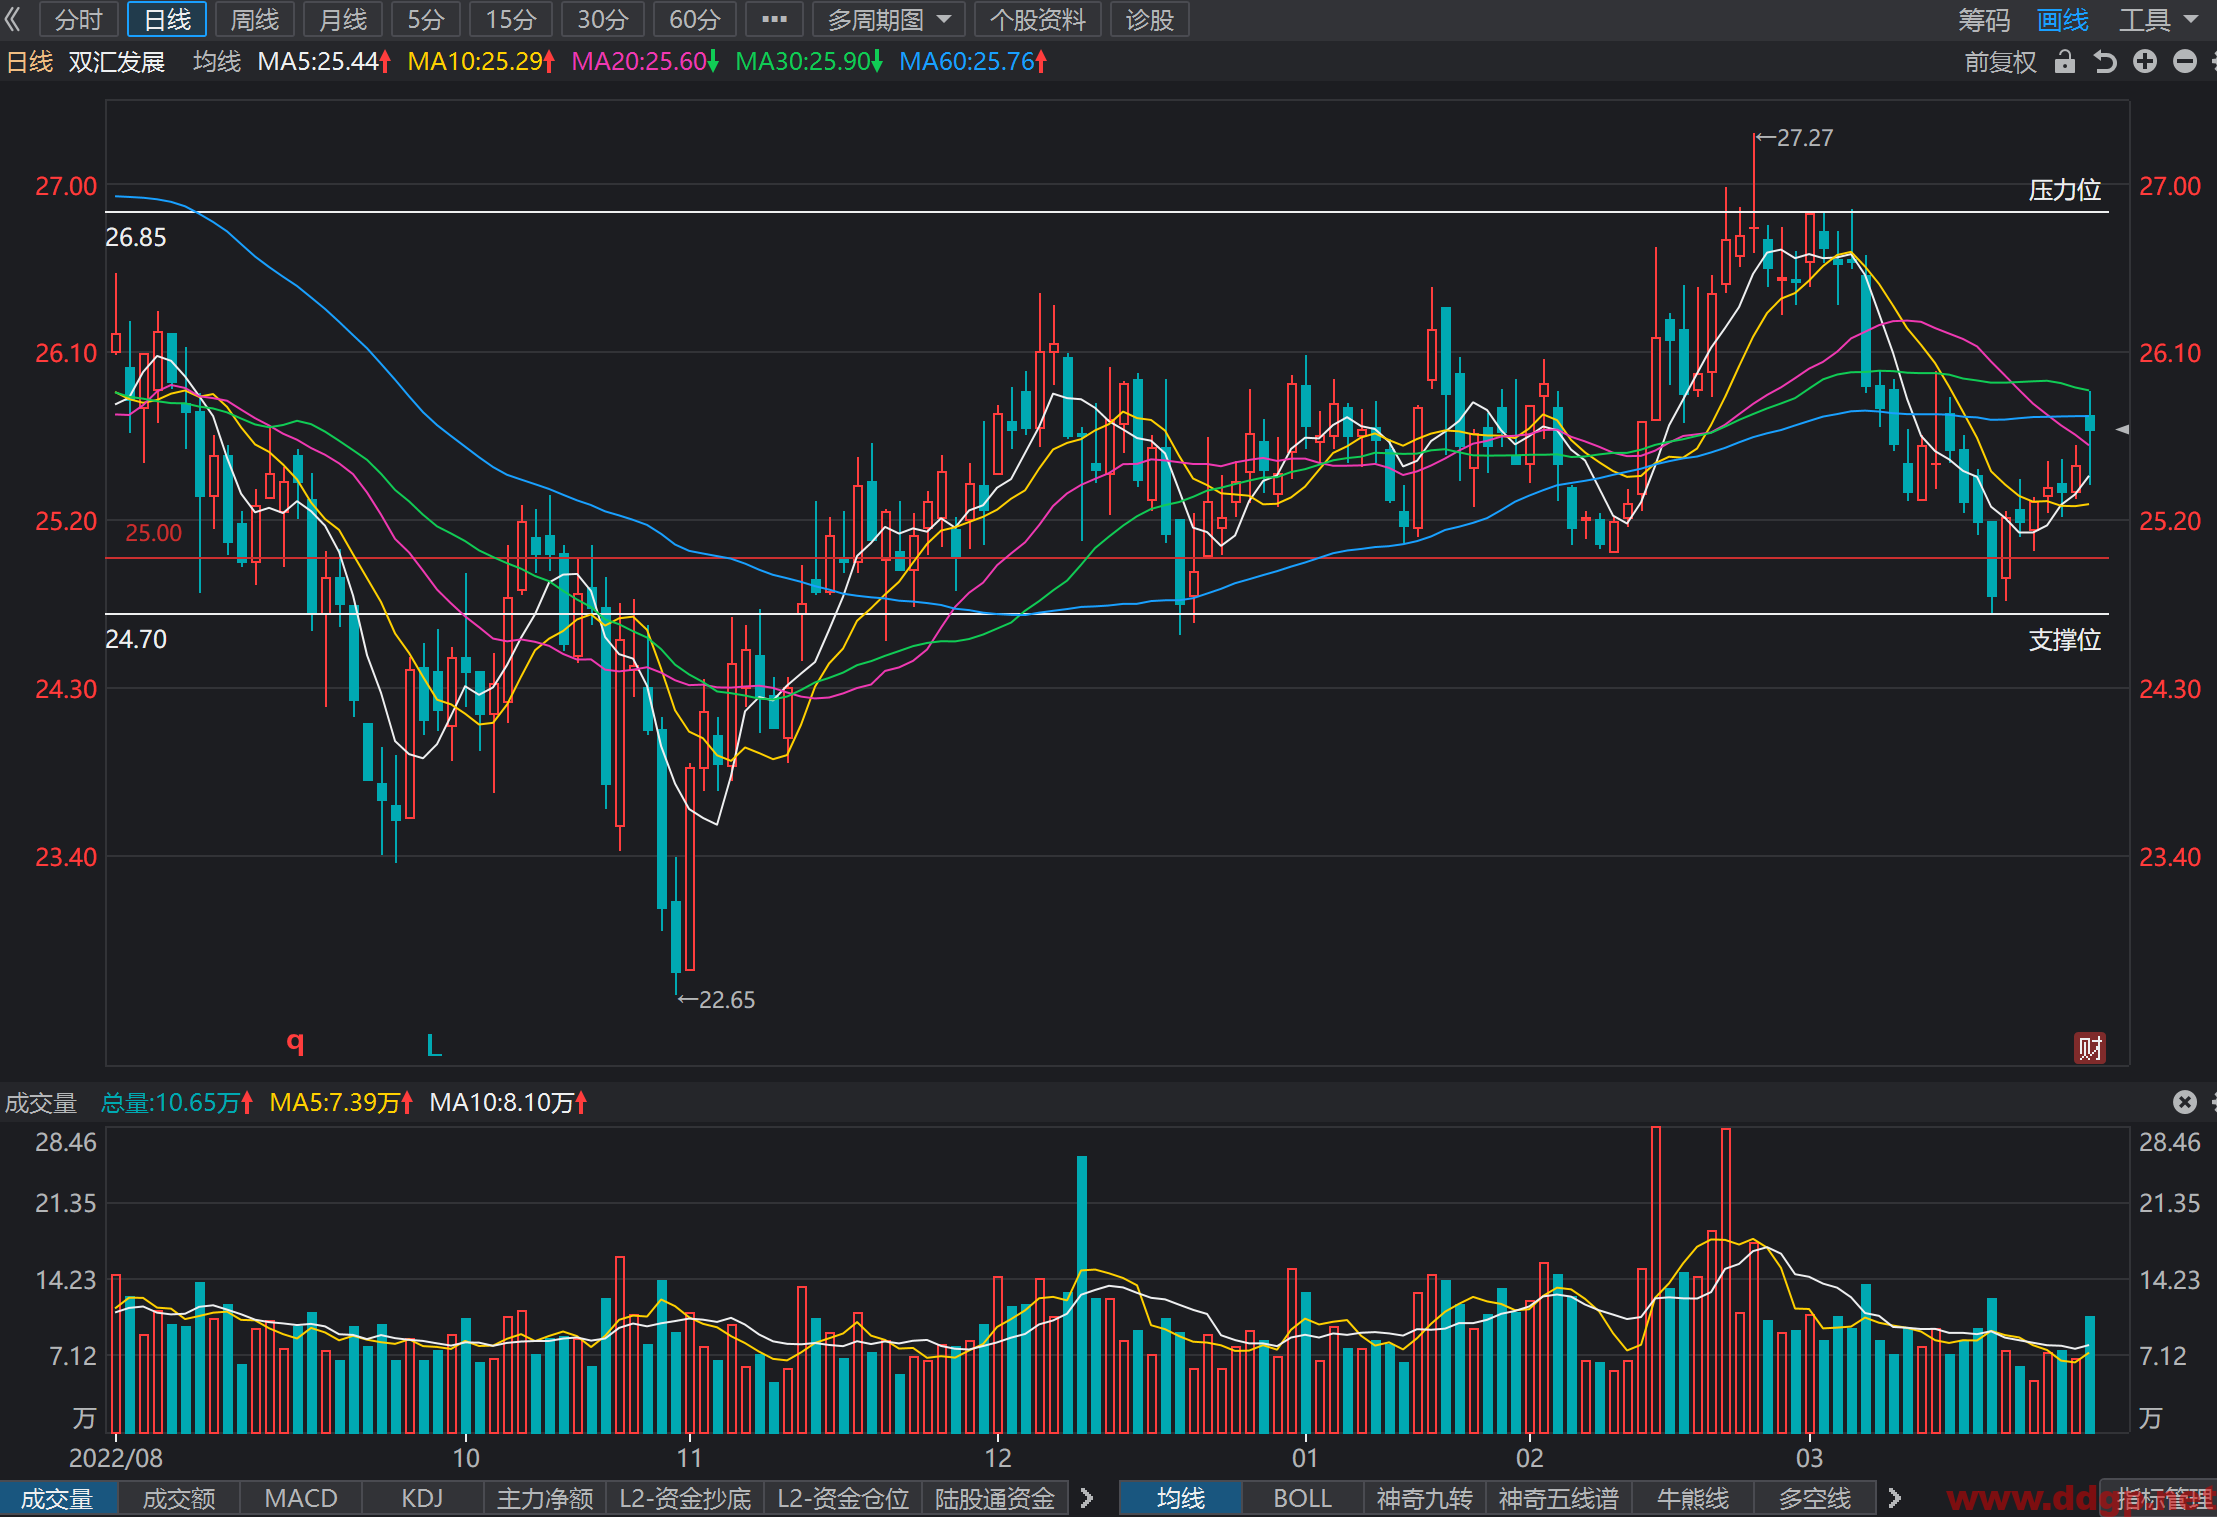Show more sub-indicator tabs after 陆股通资金
The image size is (2217, 1517).
[x=1088, y=1498]
